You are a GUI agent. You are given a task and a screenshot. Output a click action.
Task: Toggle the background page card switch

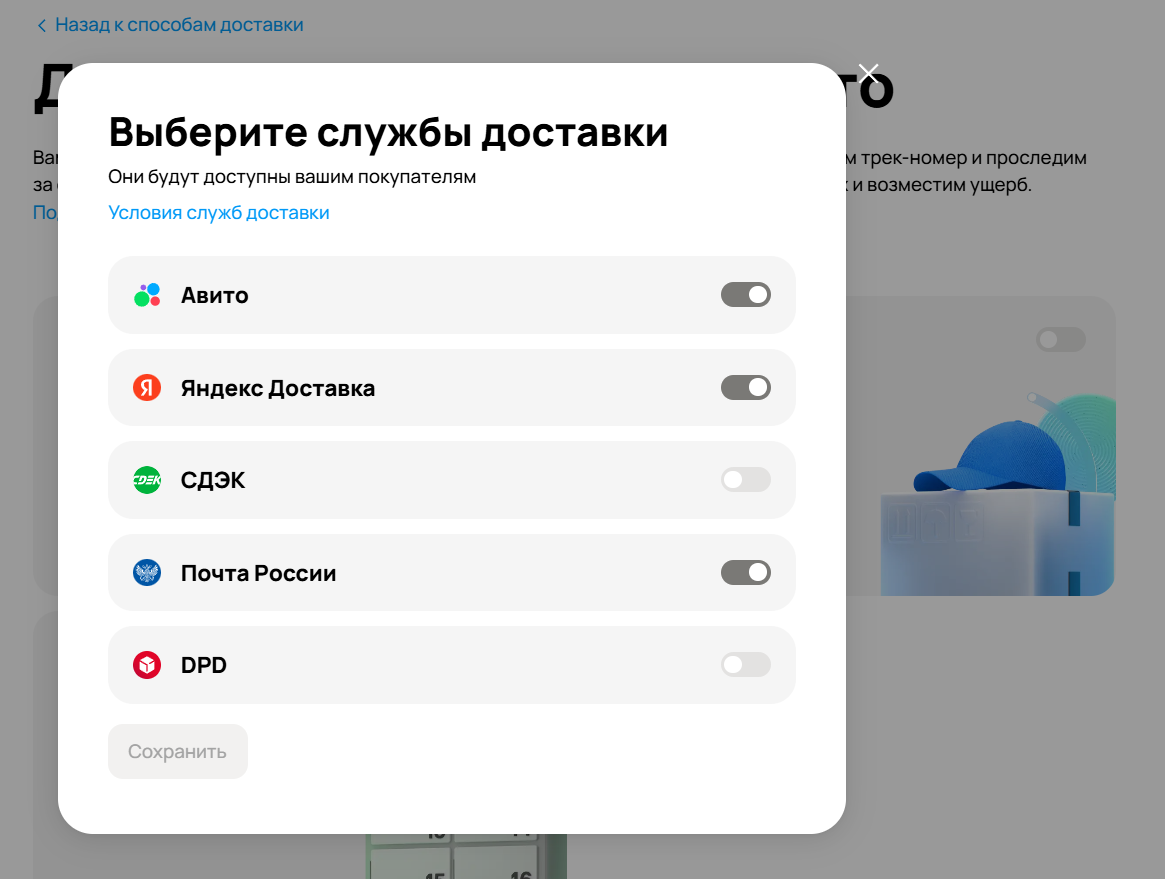[x=1061, y=340]
